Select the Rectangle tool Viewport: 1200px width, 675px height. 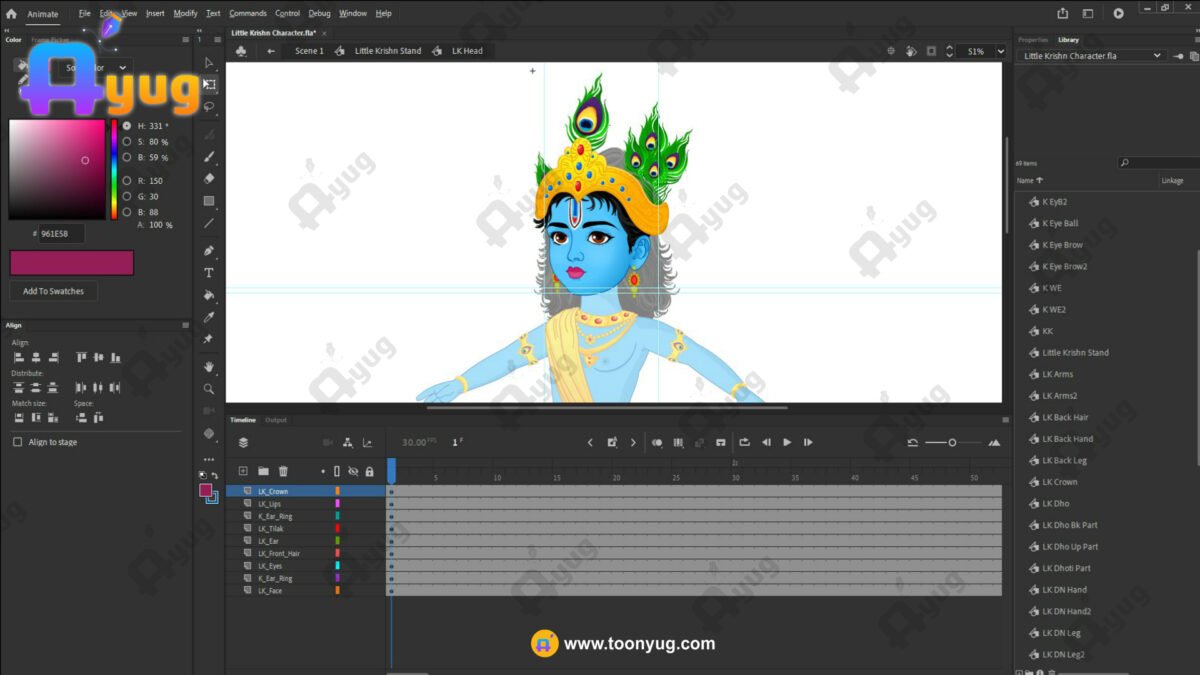[x=209, y=201]
